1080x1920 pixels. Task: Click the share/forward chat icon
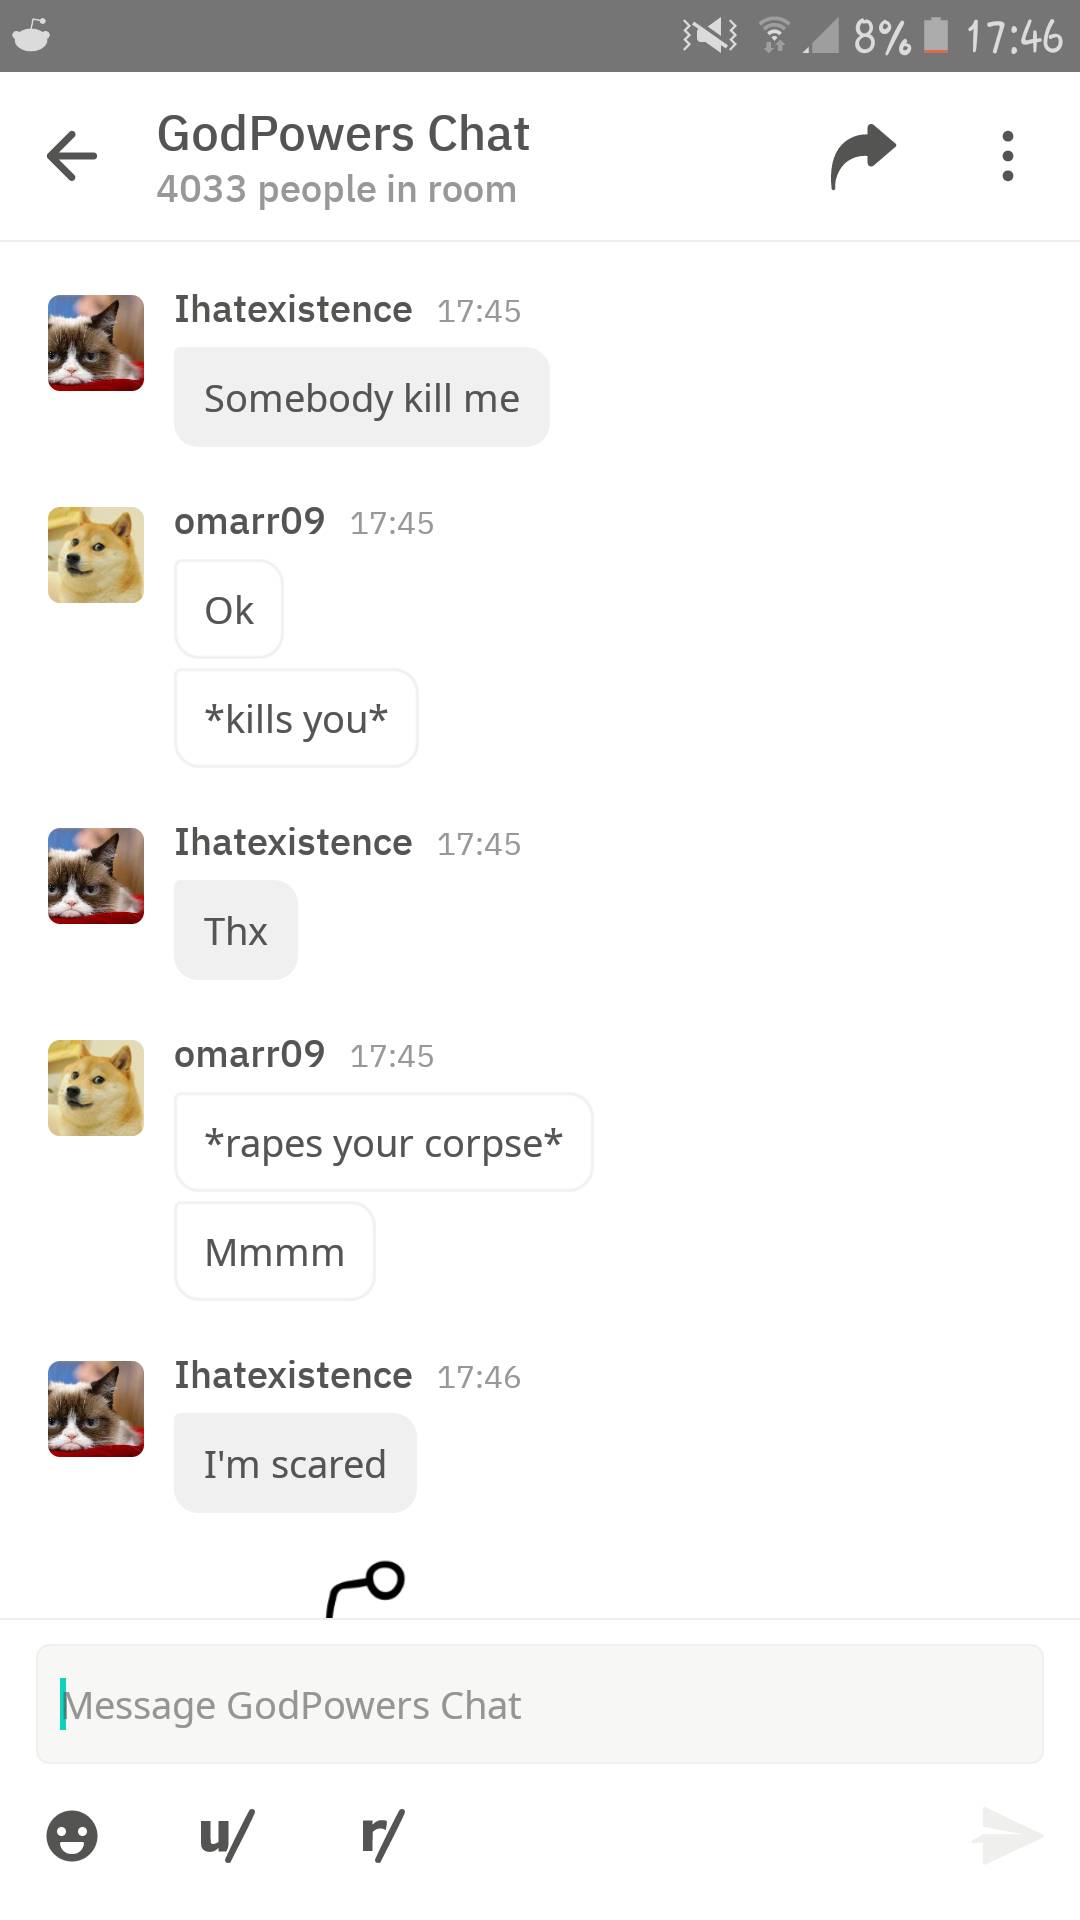pyautogui.click(x=861, y=152)
